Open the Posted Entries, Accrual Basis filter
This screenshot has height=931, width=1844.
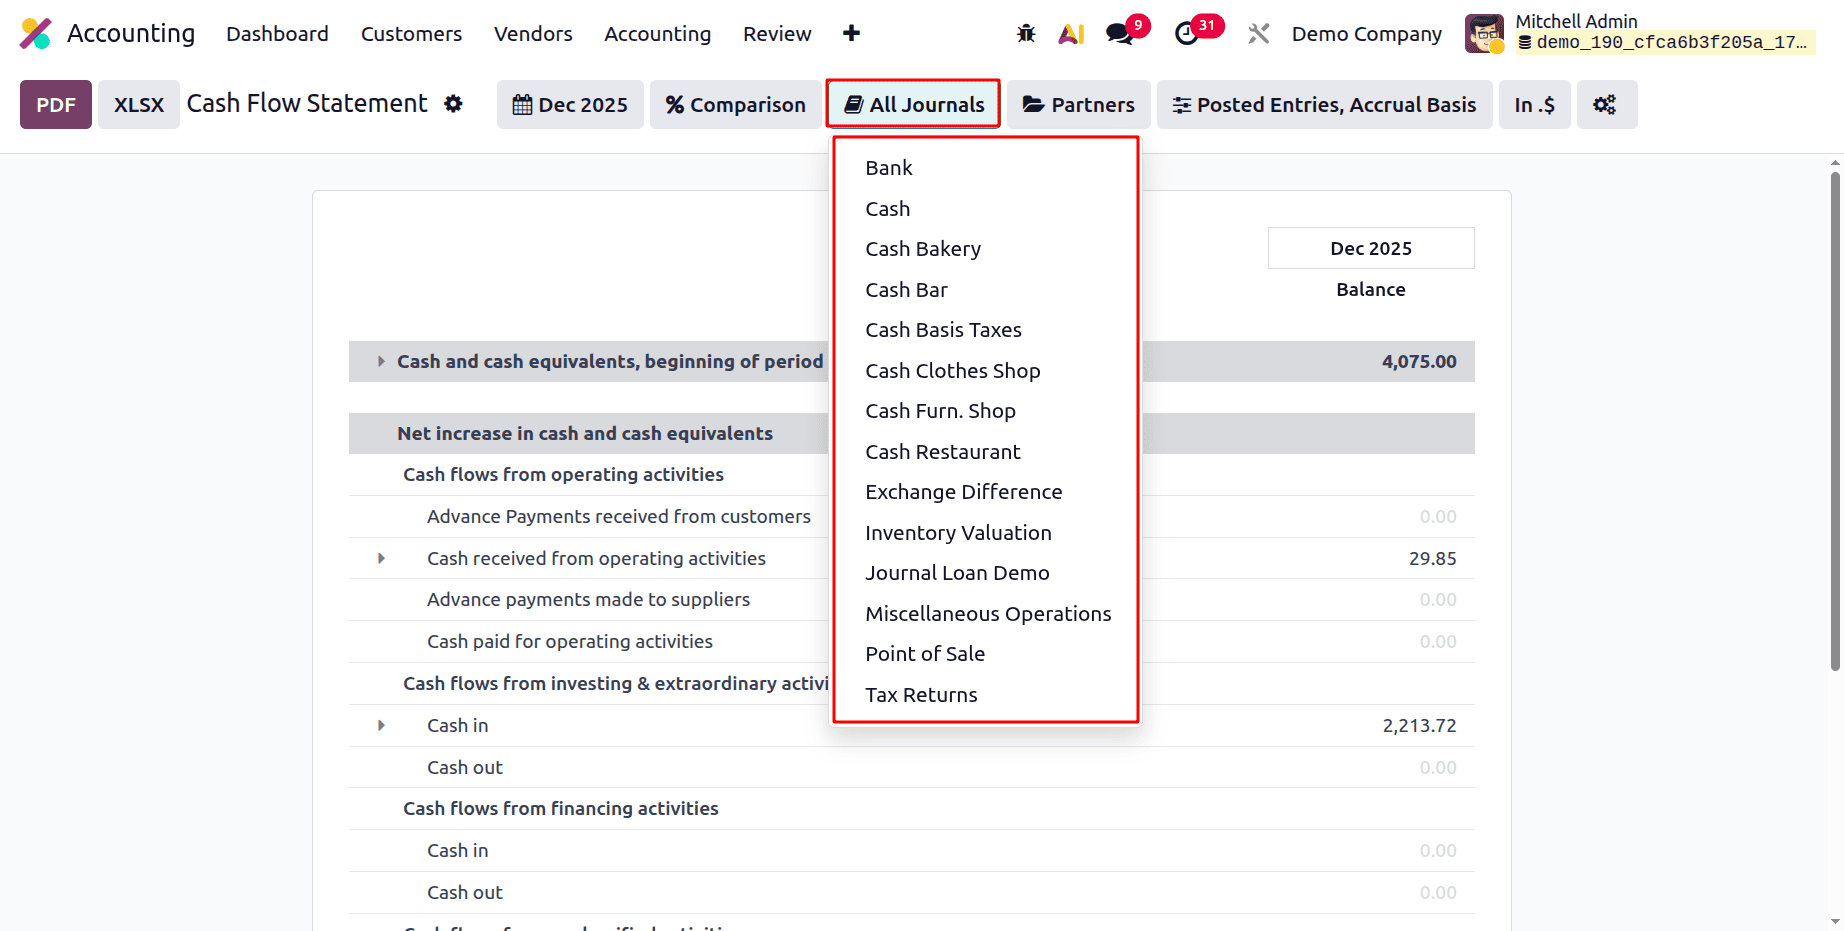pyautogui.click(x=1324, y=104)
